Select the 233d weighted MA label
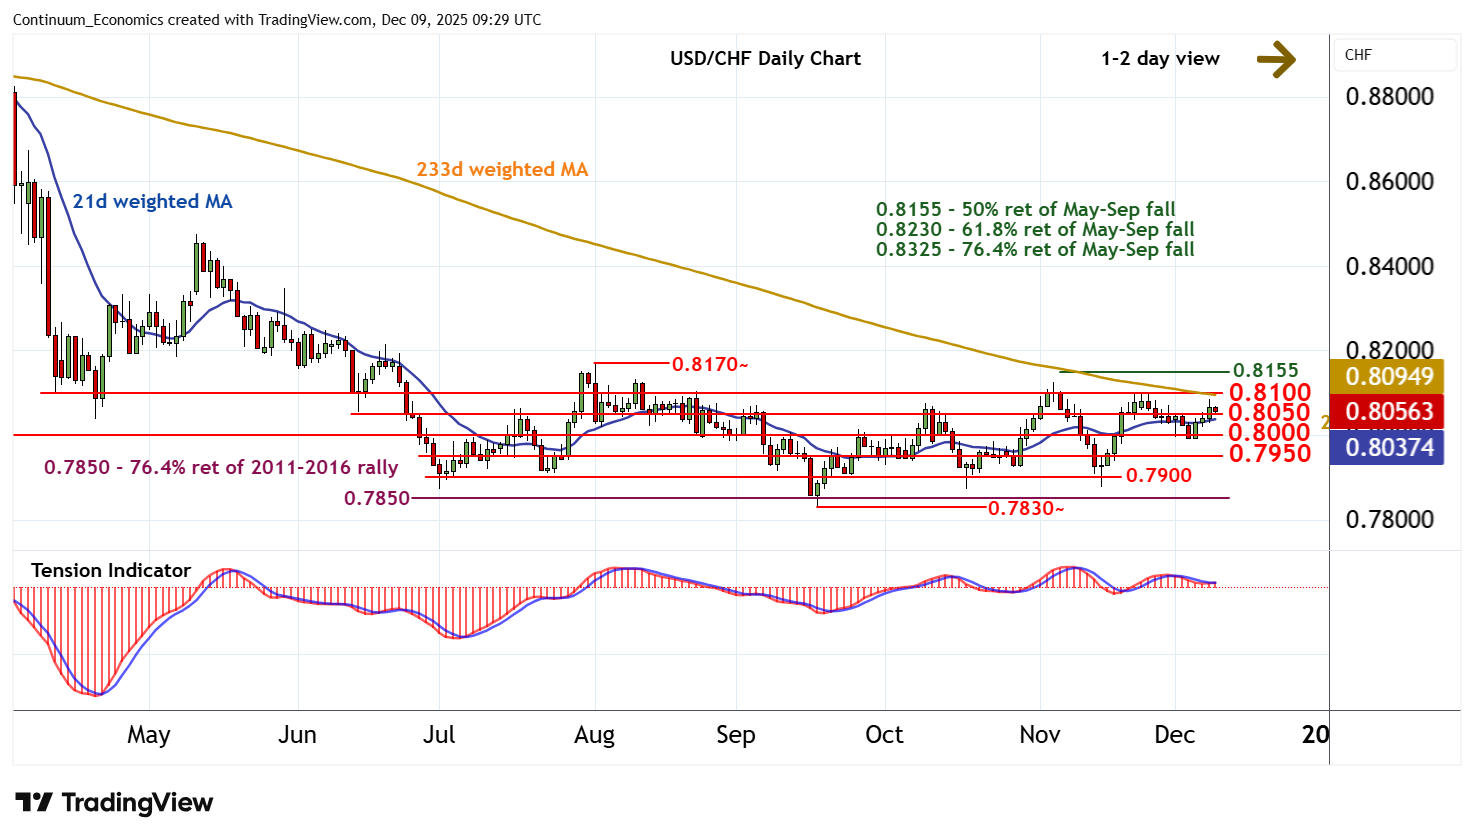This screenshot has width=1474, height=840. pos(502,170)
